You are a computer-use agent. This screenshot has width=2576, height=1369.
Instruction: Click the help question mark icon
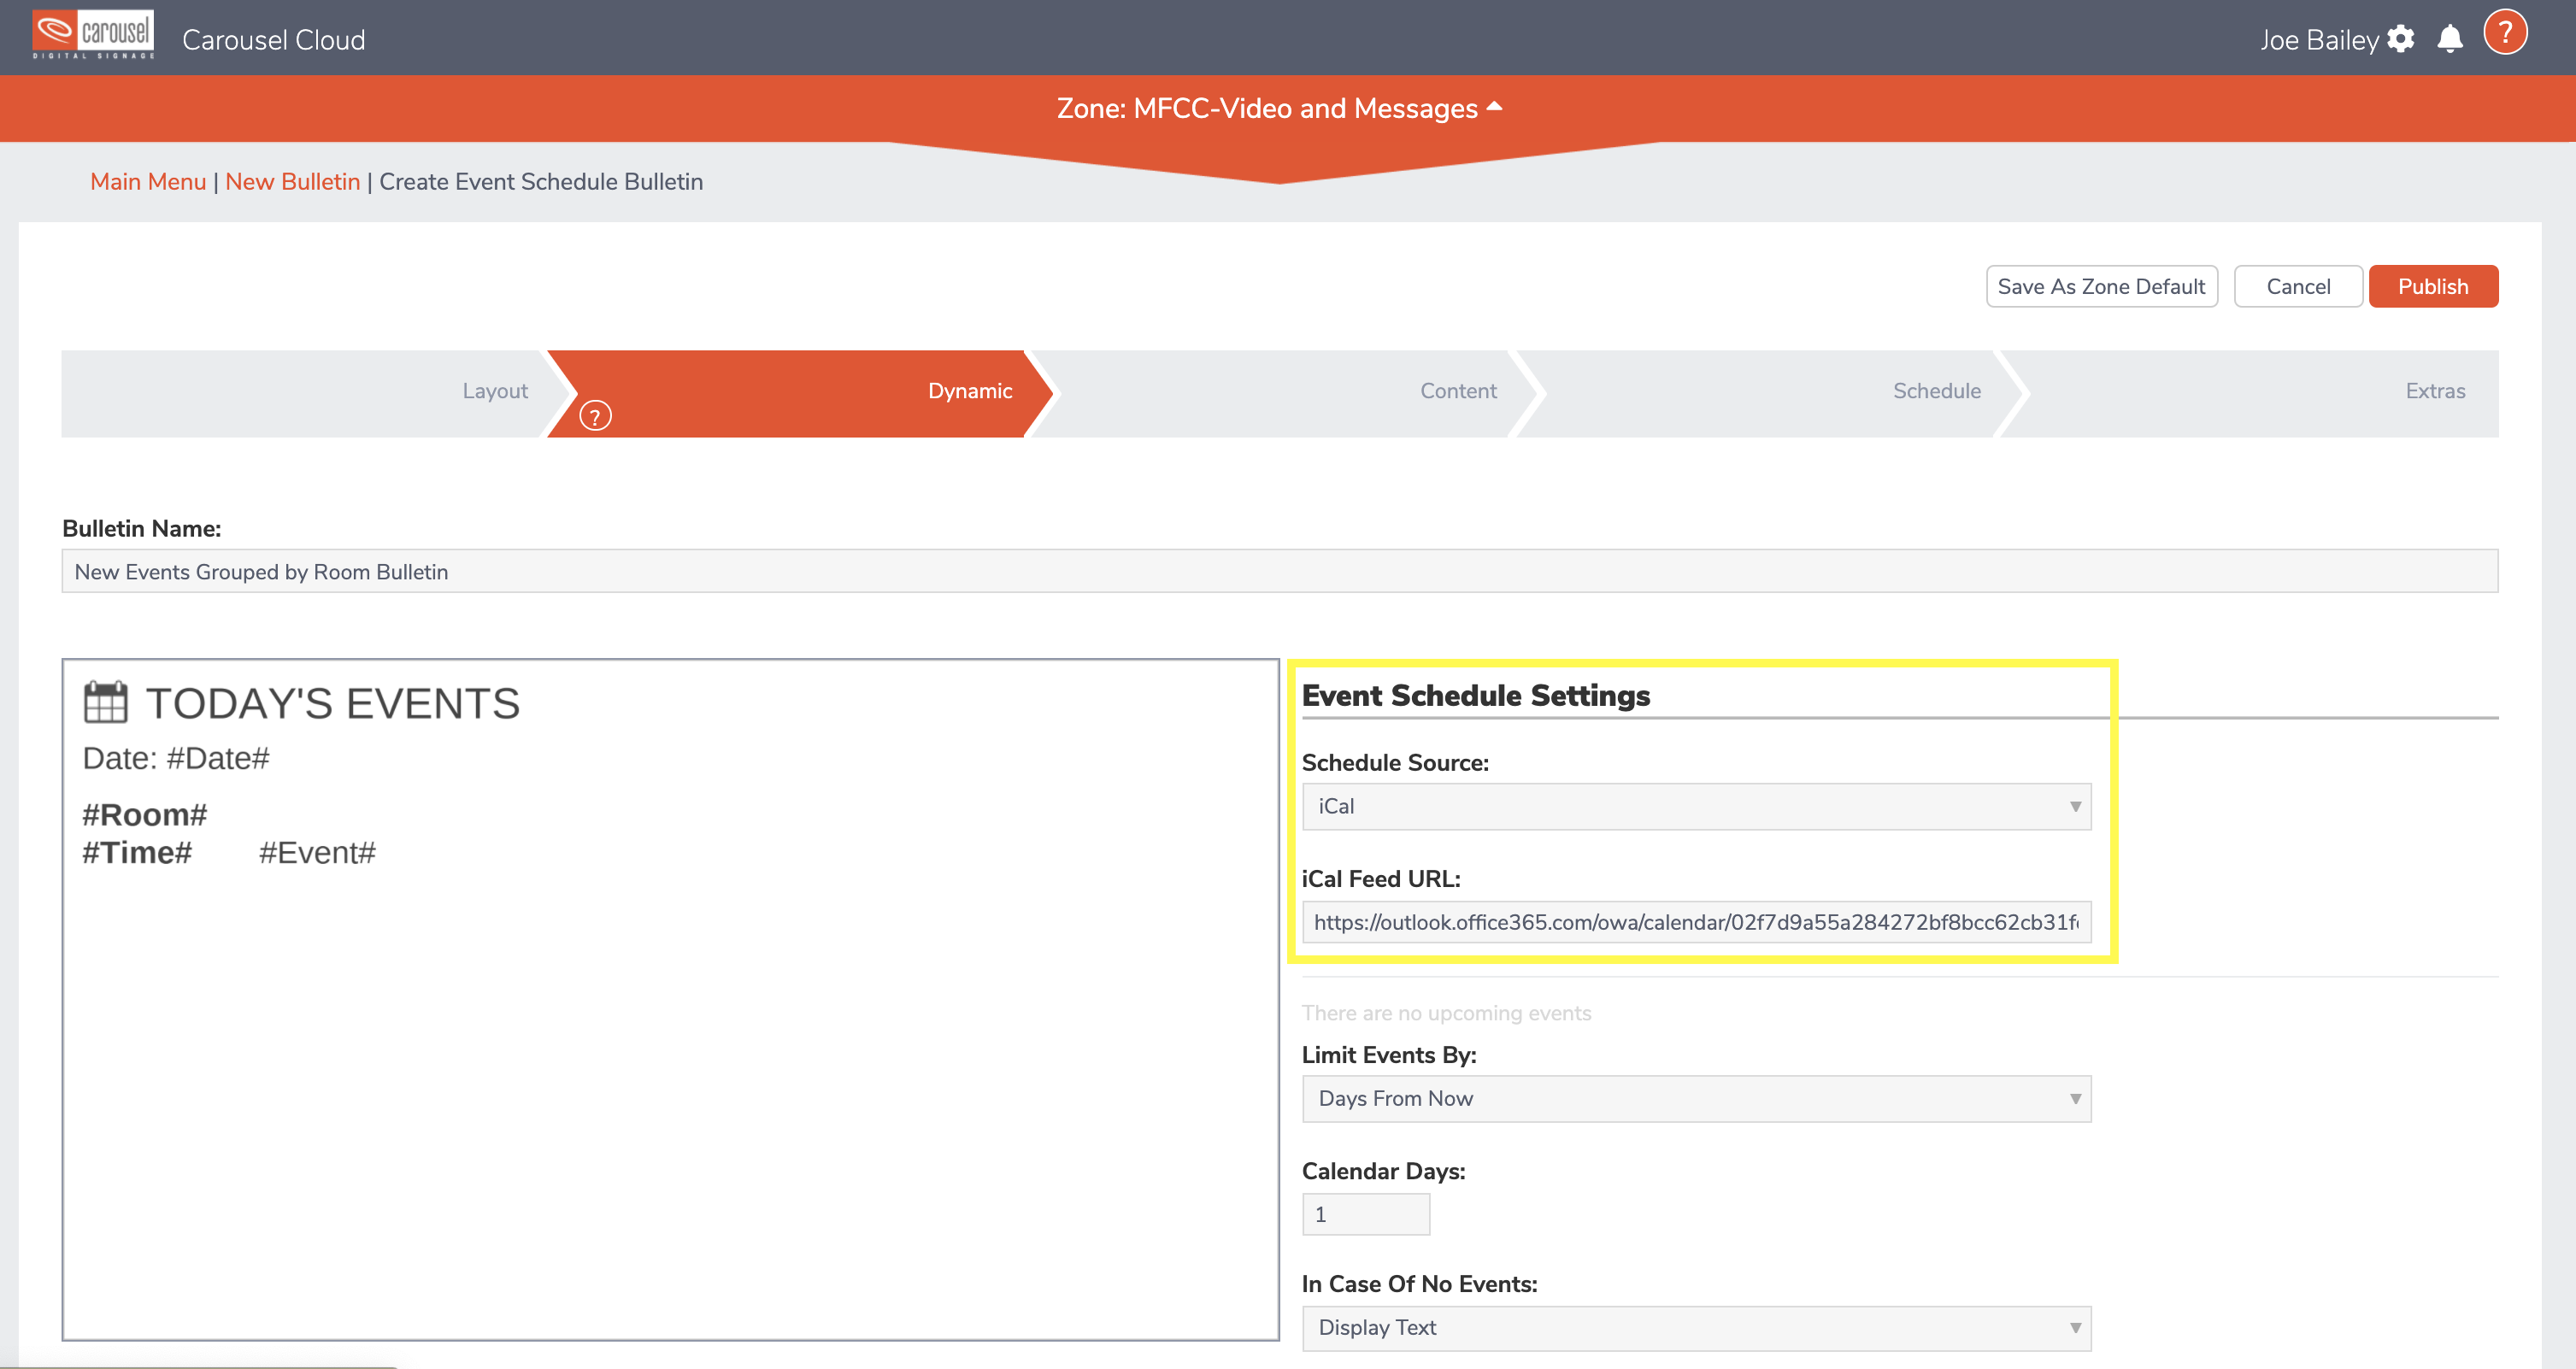tap(2505, 32)
